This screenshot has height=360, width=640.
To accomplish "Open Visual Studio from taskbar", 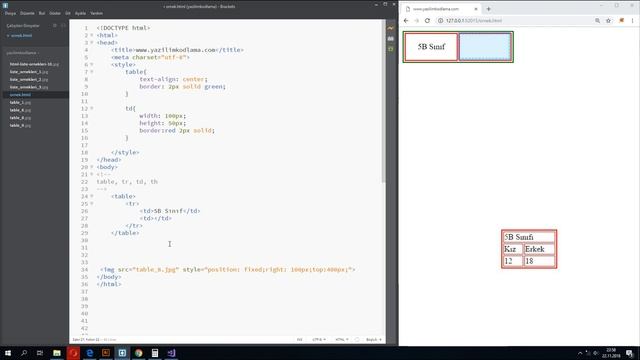I will click(x=171, y=353).
